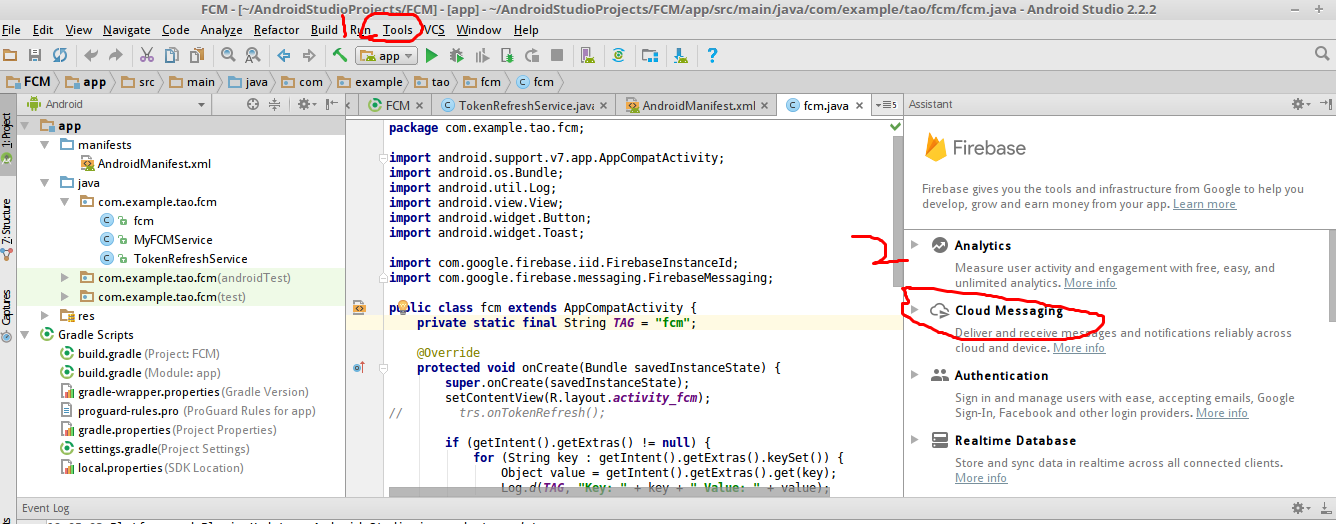Click the Make Project hammer icon
1336x524 pixels.
tap(340, 55)
